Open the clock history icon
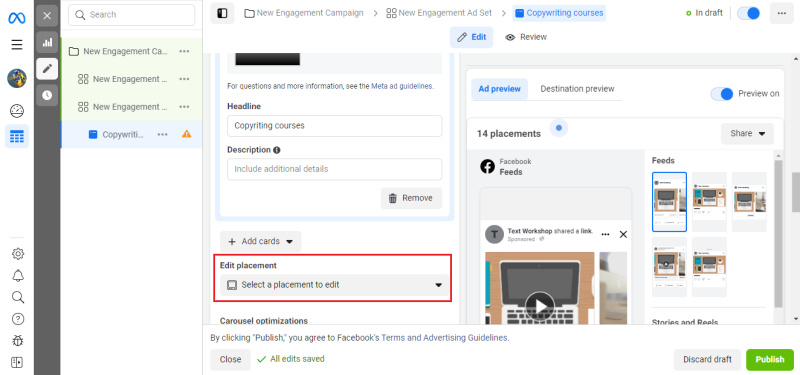 (x=47, y=95)
